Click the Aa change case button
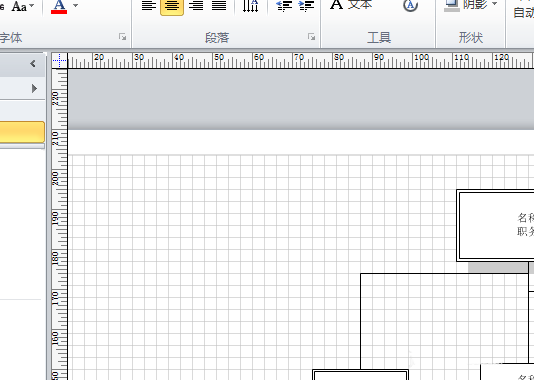The height and width of the screenshot is (380, 534). point(23,6)
